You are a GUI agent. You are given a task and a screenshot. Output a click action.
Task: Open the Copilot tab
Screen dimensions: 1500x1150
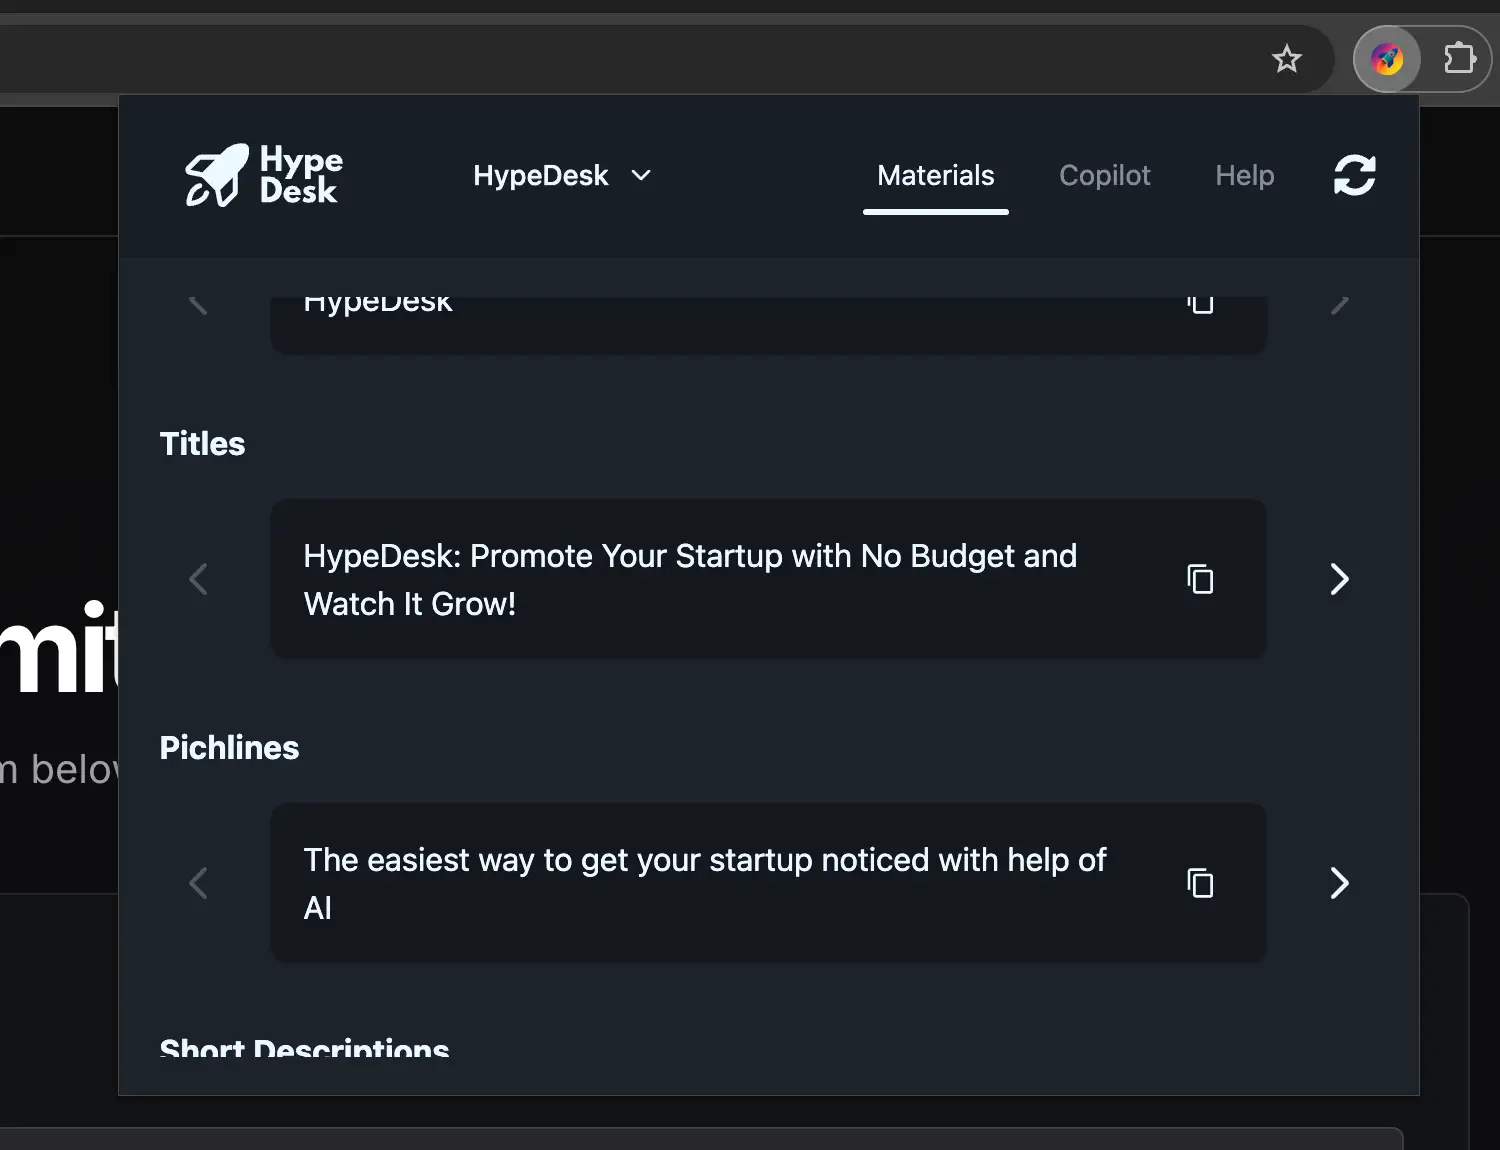coord(1104,176)
